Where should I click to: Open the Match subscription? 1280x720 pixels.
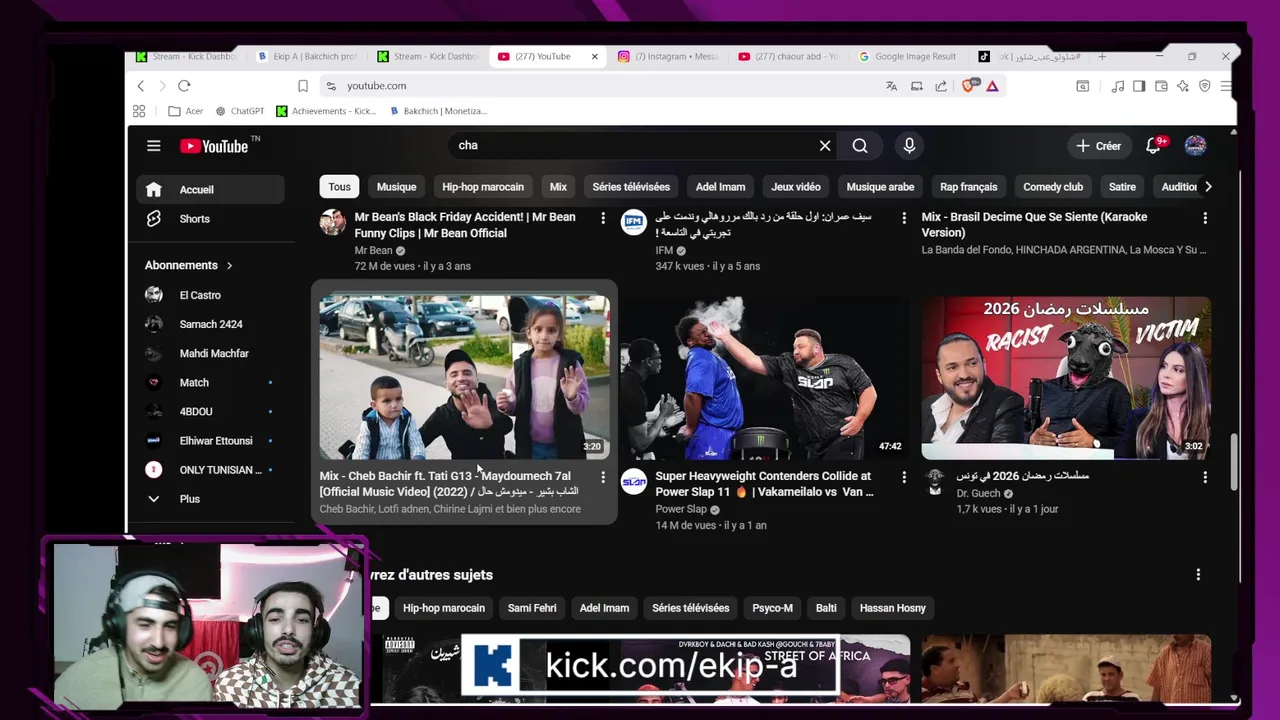click(210, 382)
